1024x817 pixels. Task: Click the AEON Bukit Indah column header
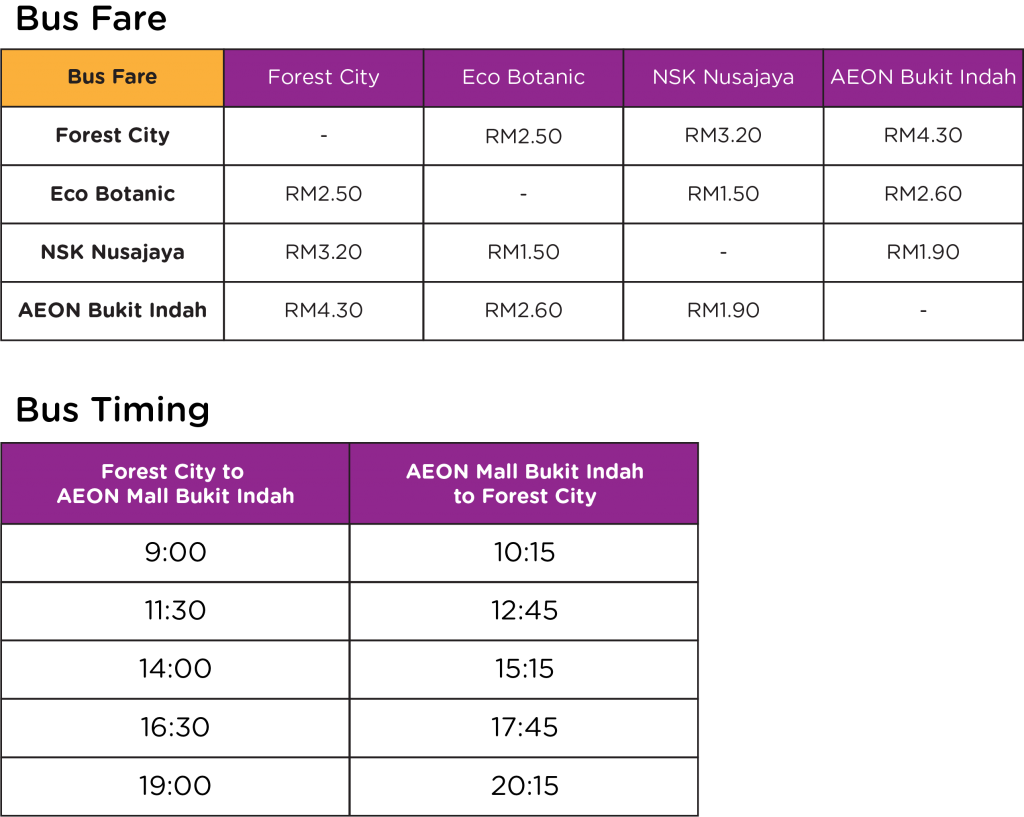[923, 78]
